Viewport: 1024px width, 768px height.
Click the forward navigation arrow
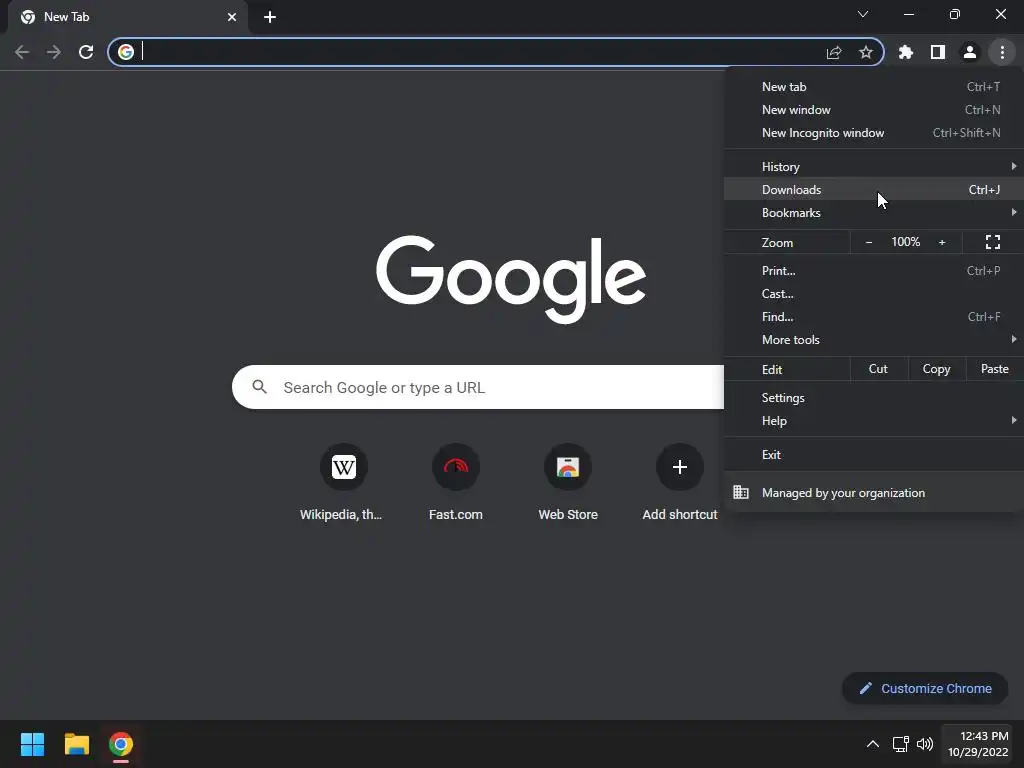54,52
